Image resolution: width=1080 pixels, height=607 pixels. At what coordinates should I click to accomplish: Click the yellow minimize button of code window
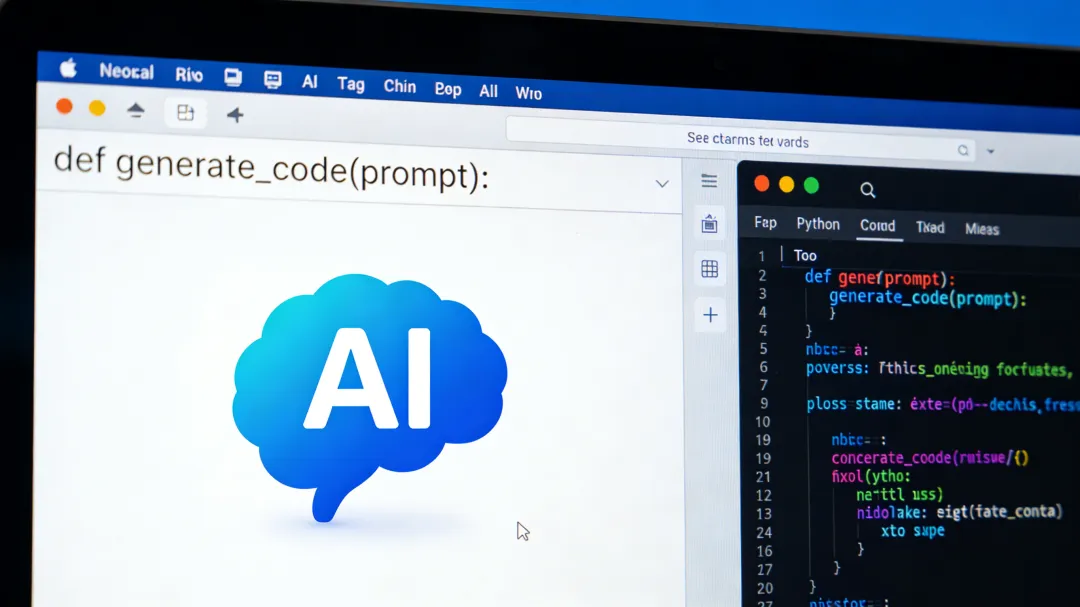coord(787,185)
